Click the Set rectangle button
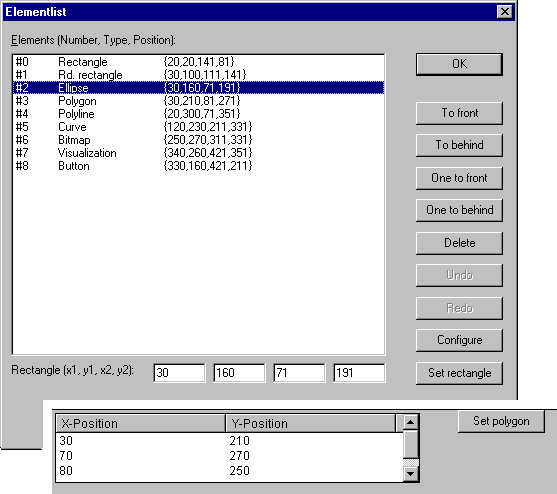557x494 pixels. (x=459, y=373)
